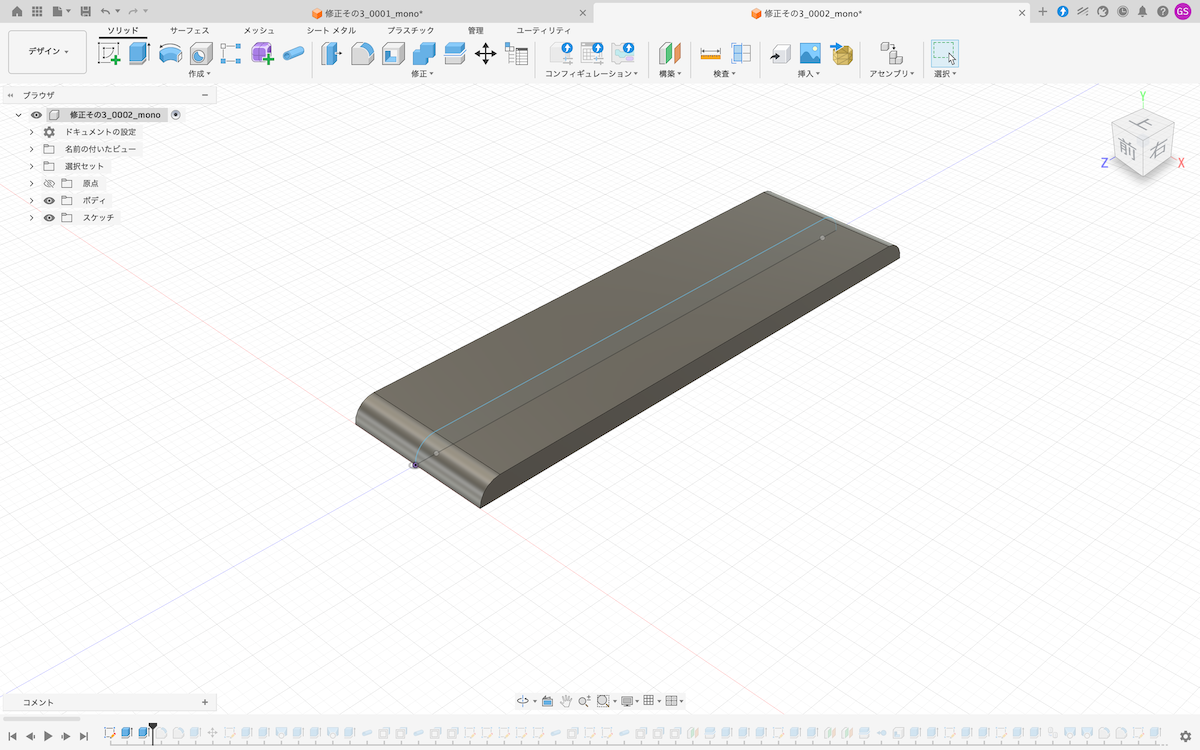Select the Revolve tool

pyautogui.click(x=170, y=54)
